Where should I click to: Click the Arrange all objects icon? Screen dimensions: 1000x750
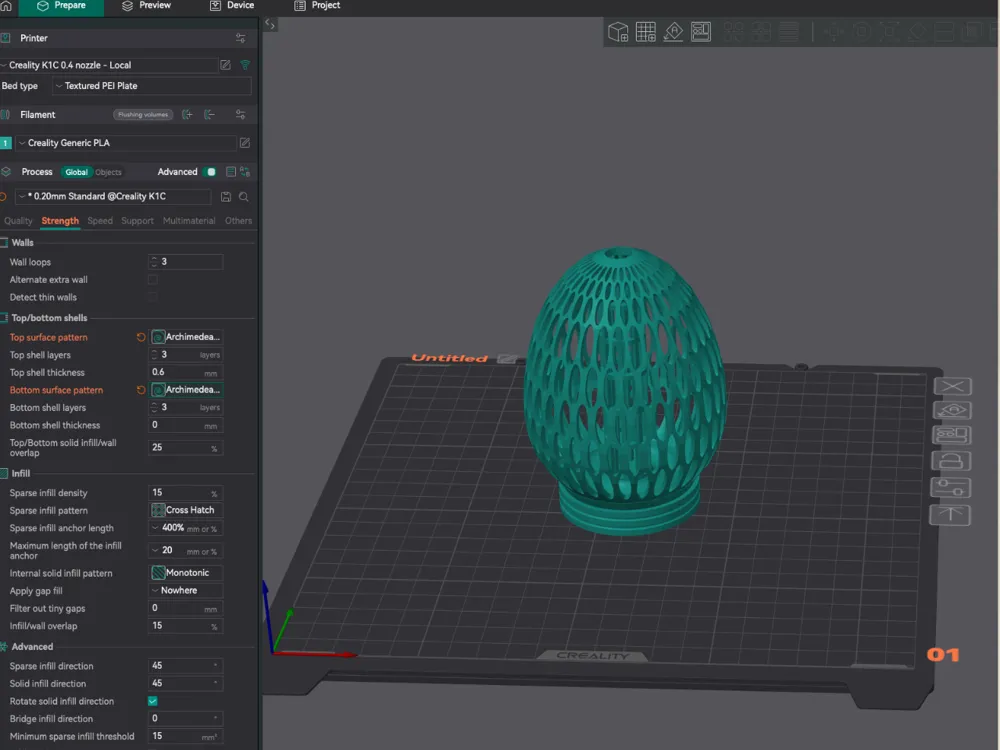point(701,31)
